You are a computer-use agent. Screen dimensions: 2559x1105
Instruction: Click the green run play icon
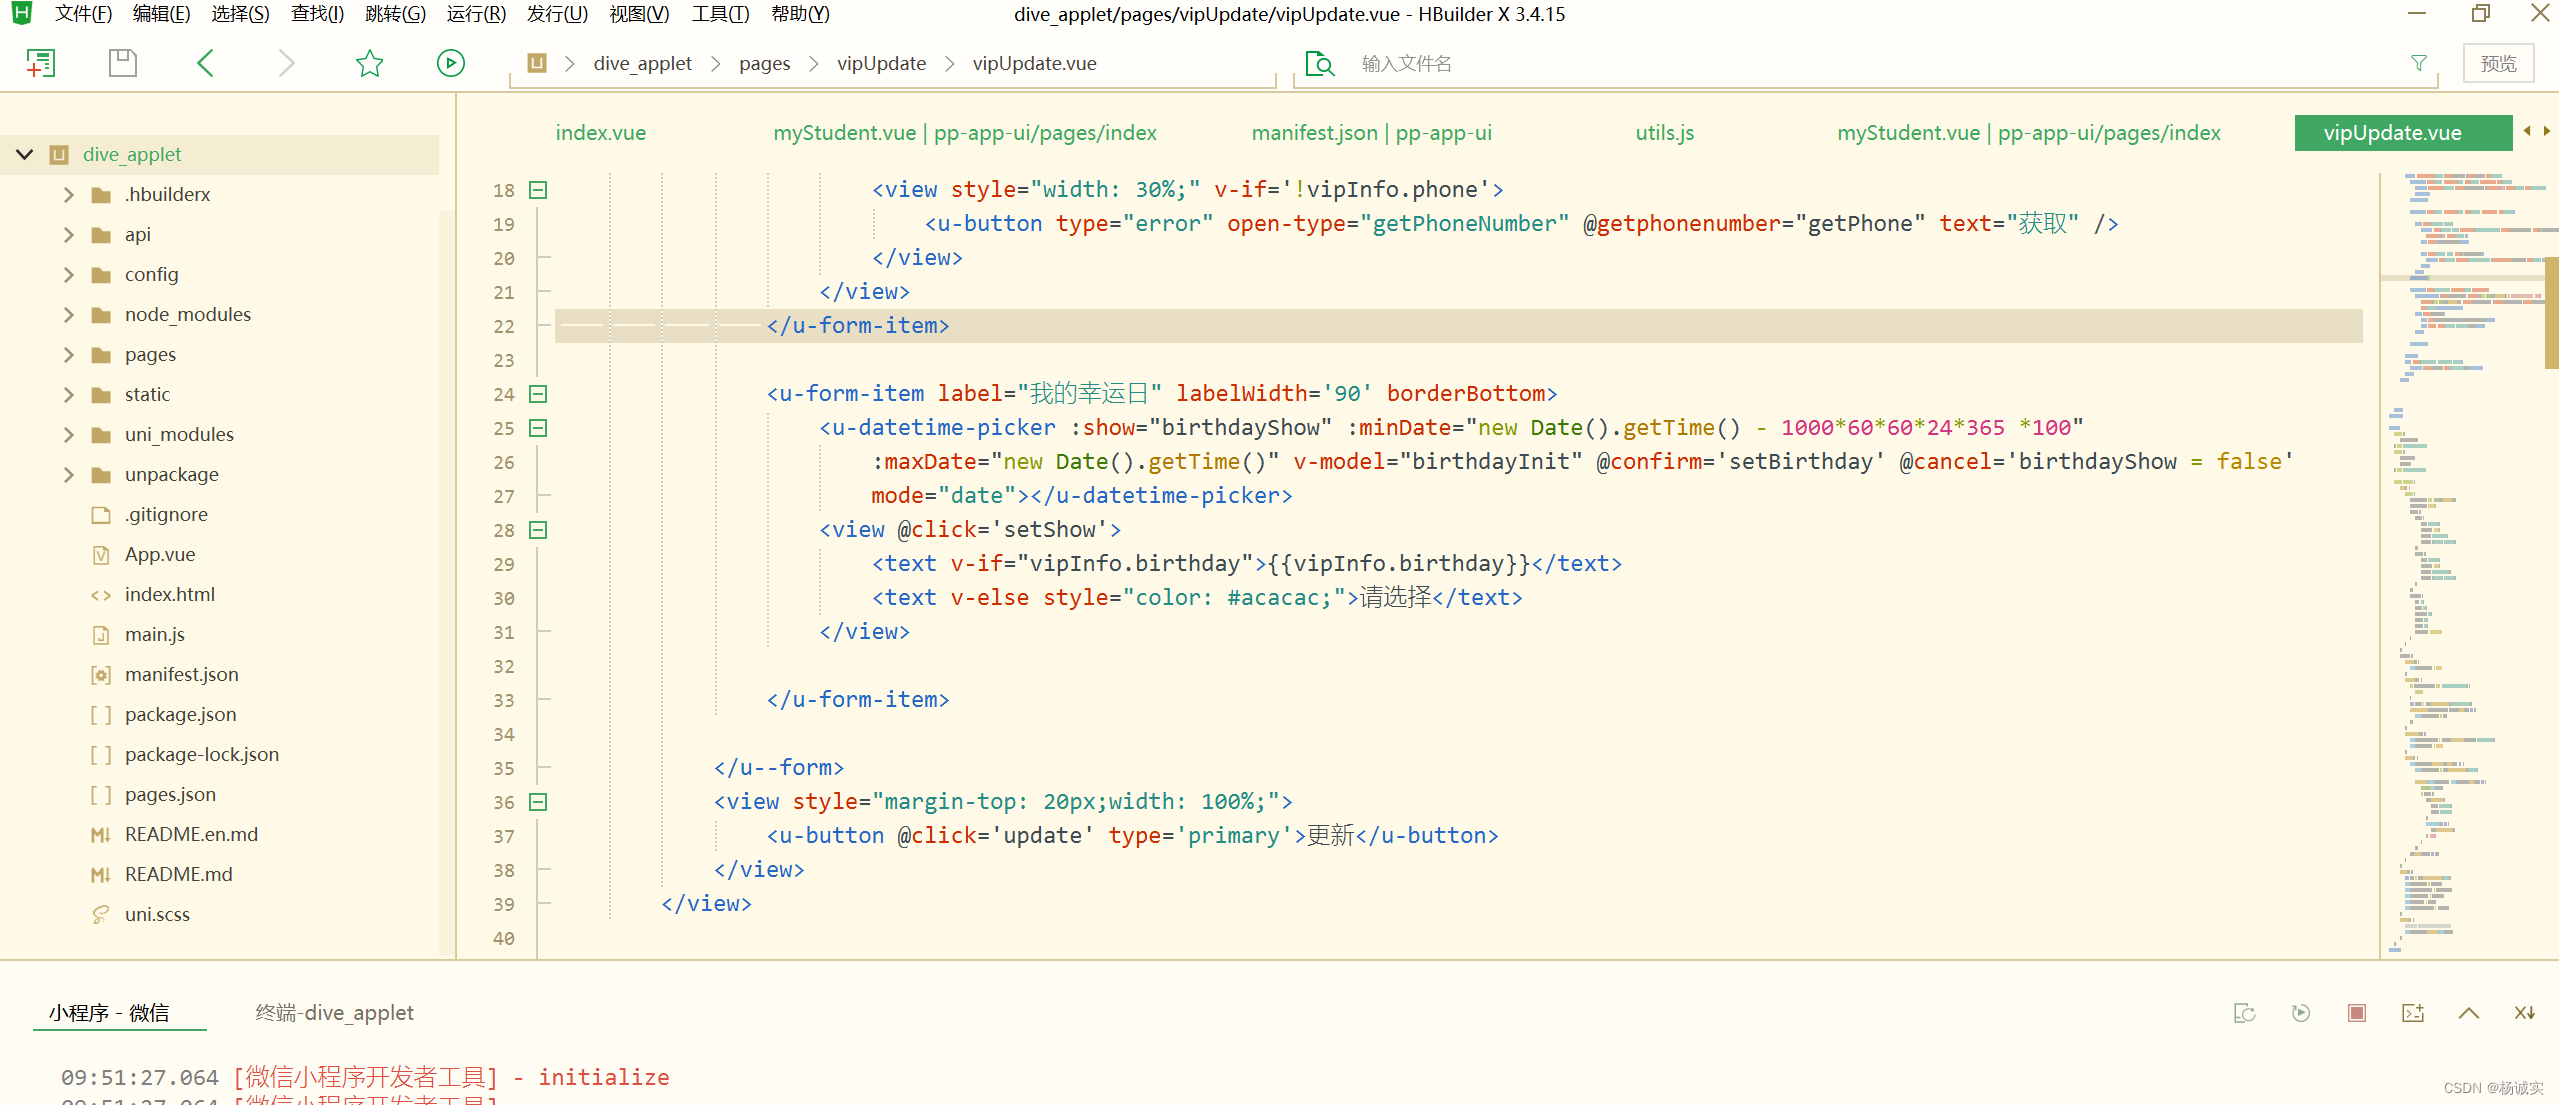pyautogui.click(x=450, y=64)
